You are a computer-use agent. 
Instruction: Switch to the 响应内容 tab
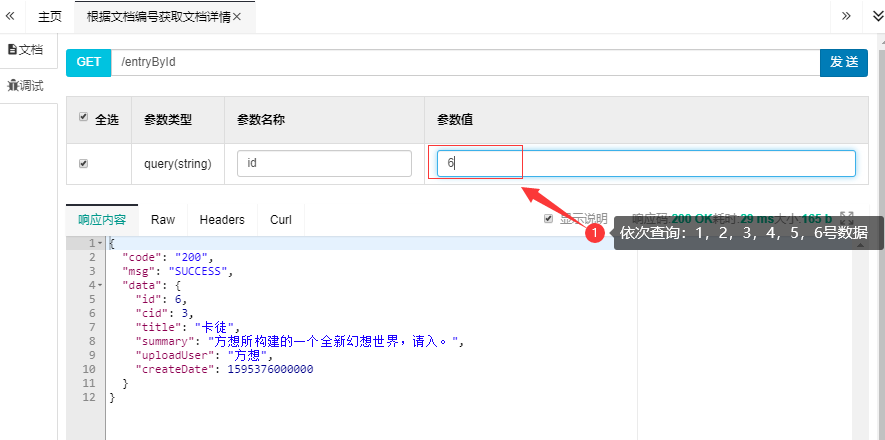(x=102, y=220)
